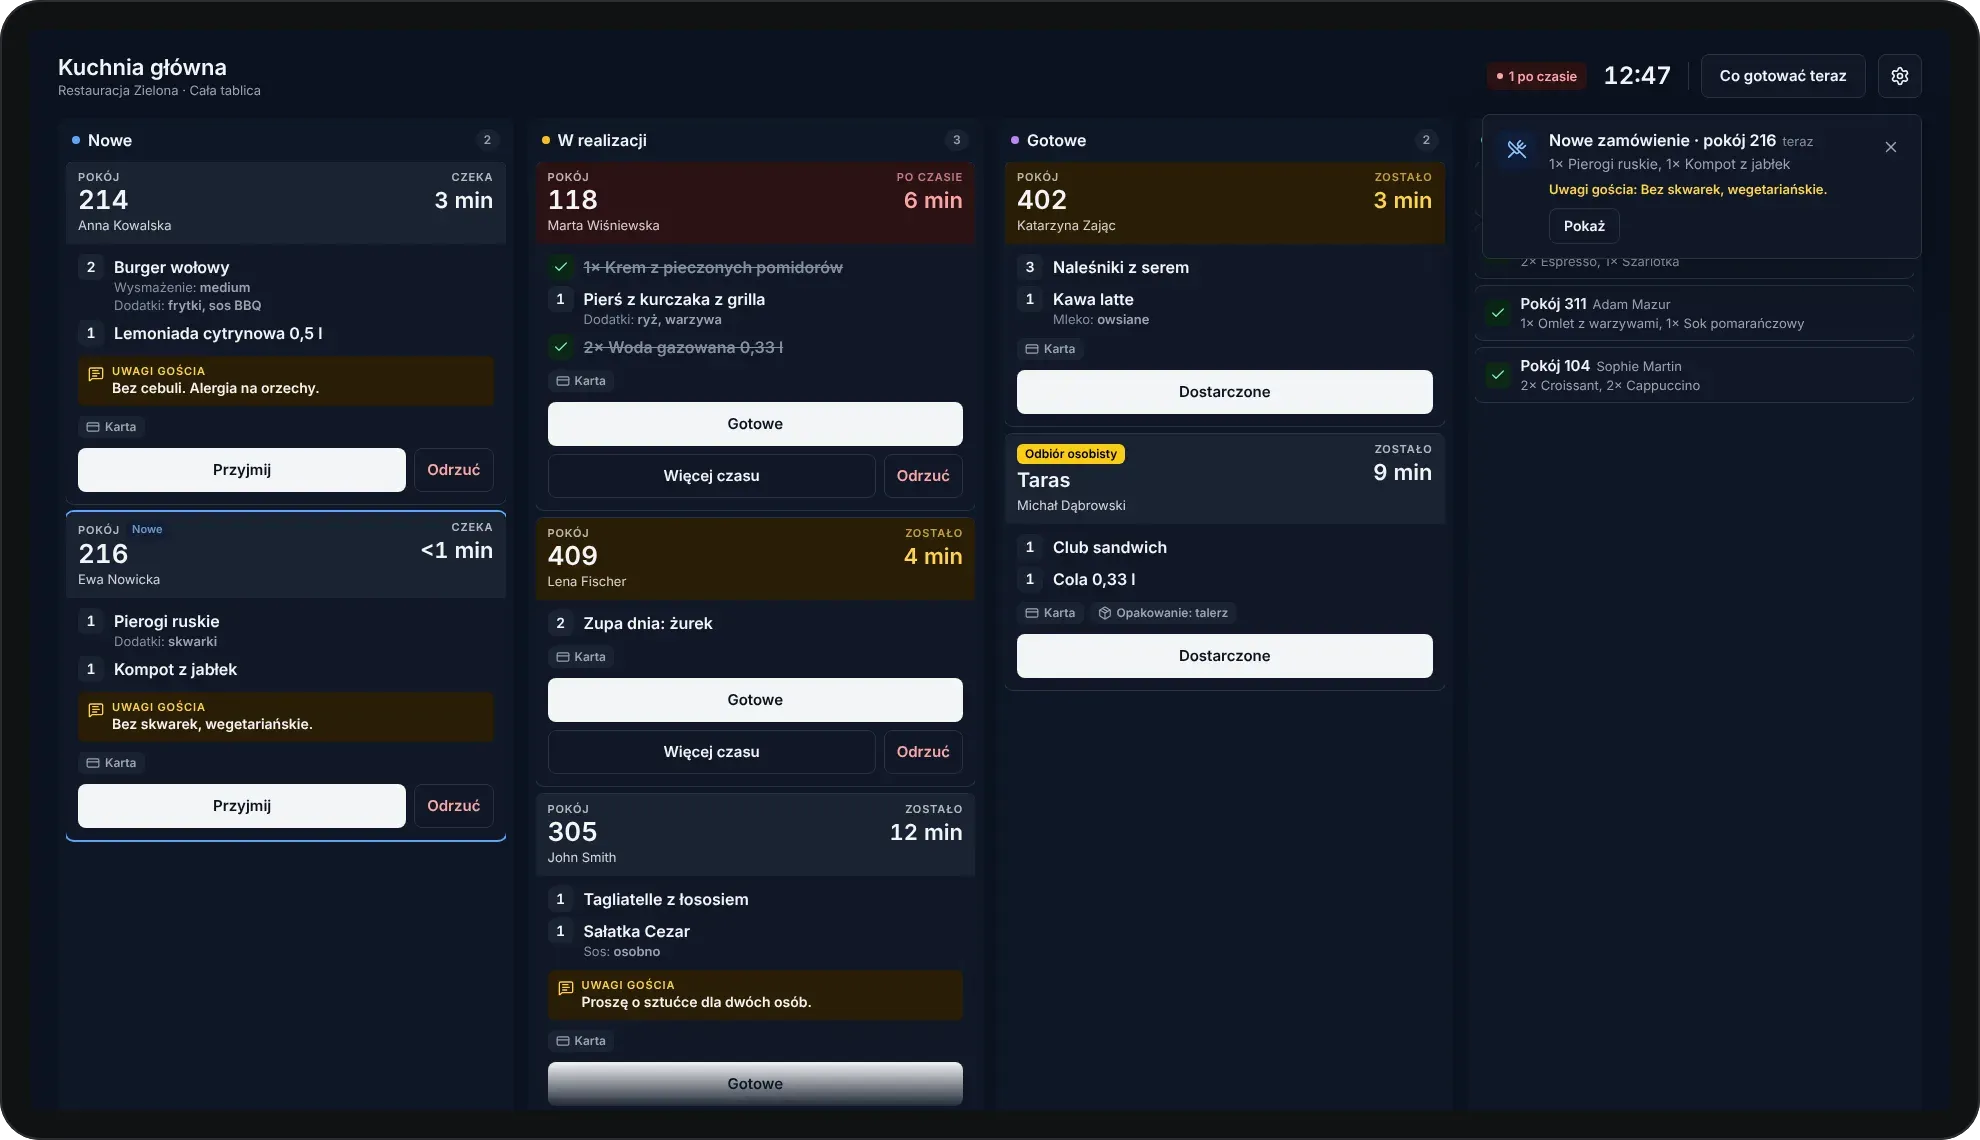Click the 'Odbiór osobisty' badge
The width and height of the screenshot is (1980, 1140).
1070,454
